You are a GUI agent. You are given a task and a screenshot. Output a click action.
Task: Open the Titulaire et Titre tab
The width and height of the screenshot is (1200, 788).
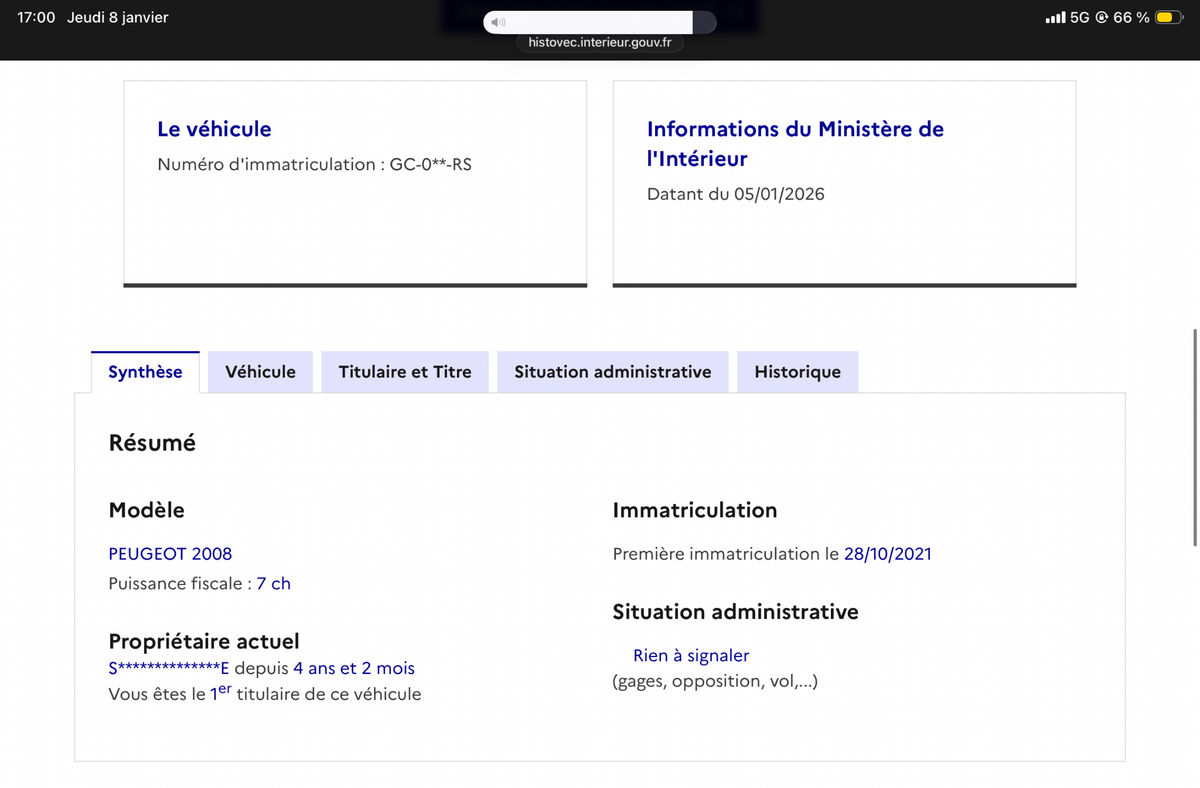point(405,372)
